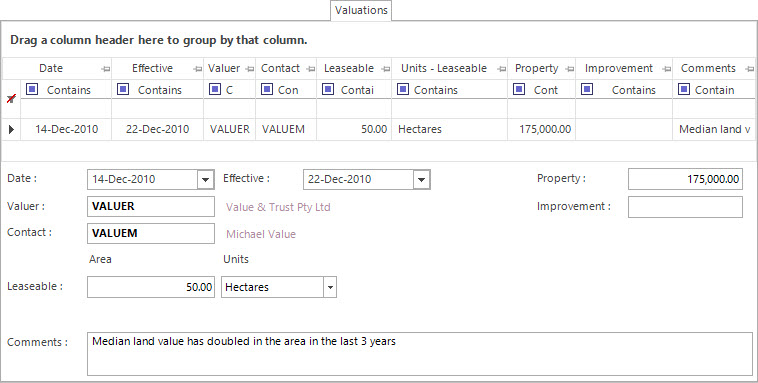
Task: Click the Michael Value contact link
Action: pos(261,234)
